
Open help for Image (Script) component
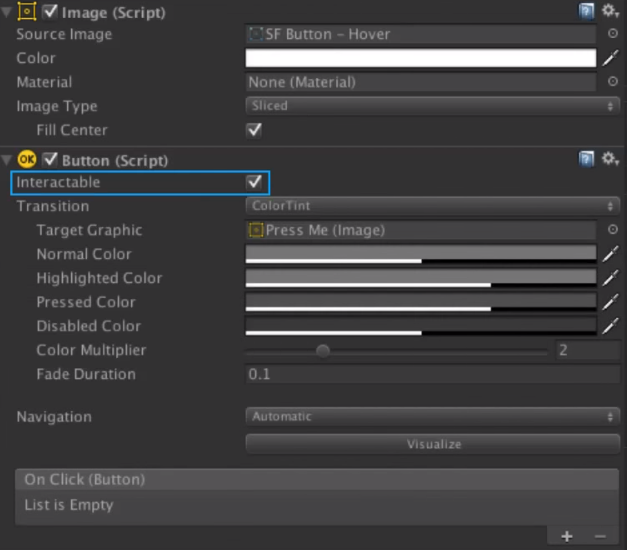(x=586, y=12)
